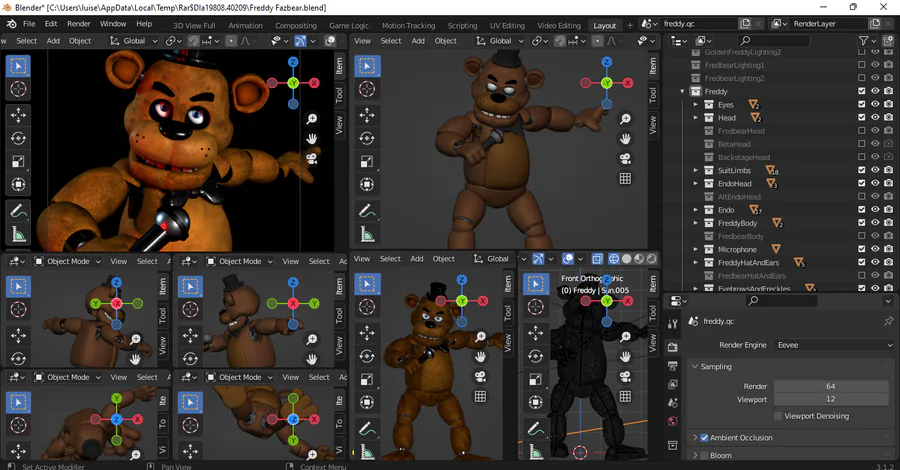Click the pan hand in close-up rendered viewport
This screenshot has width=900, height=470.
pyautogui.click(x=312, y=139)
